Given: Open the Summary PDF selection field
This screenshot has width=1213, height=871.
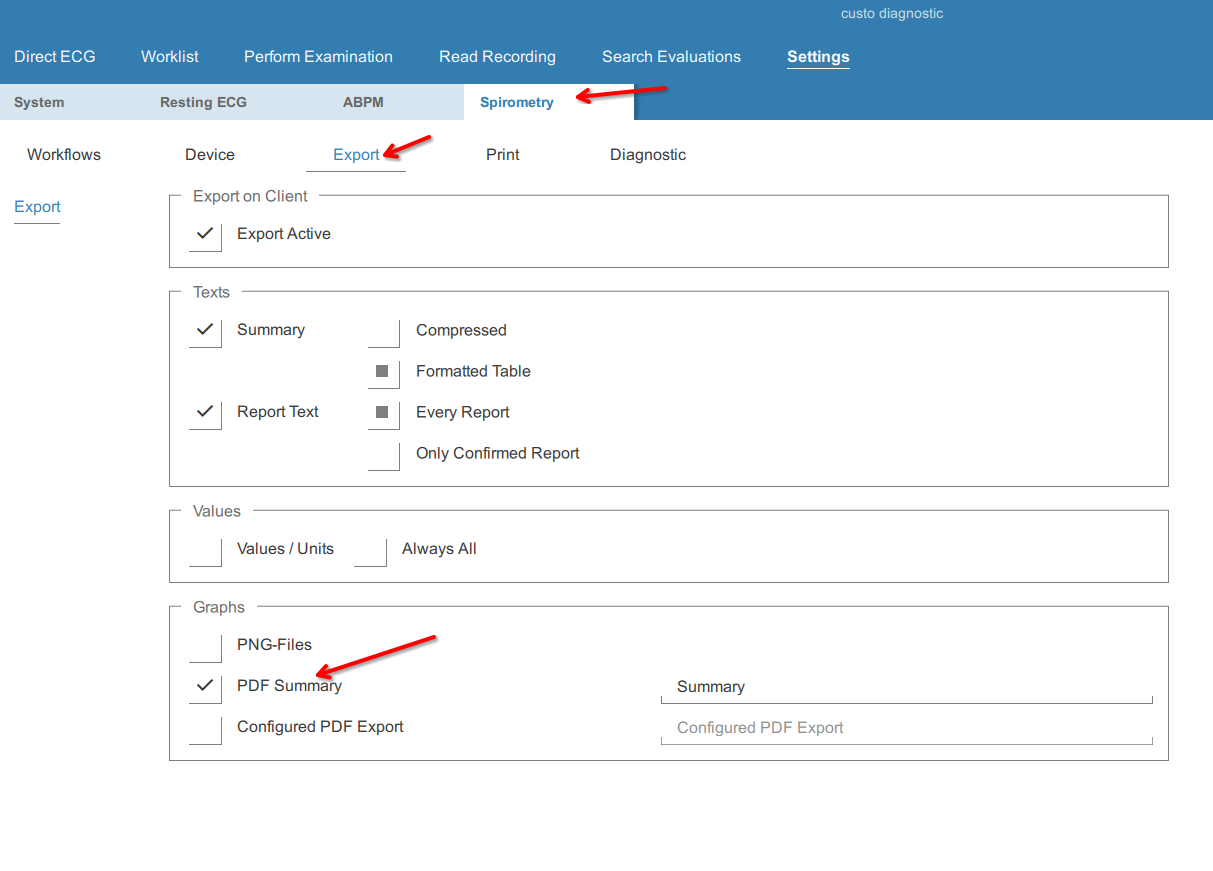Looking at the screenshot, I should pyautogui.click(x=905, y=687).
